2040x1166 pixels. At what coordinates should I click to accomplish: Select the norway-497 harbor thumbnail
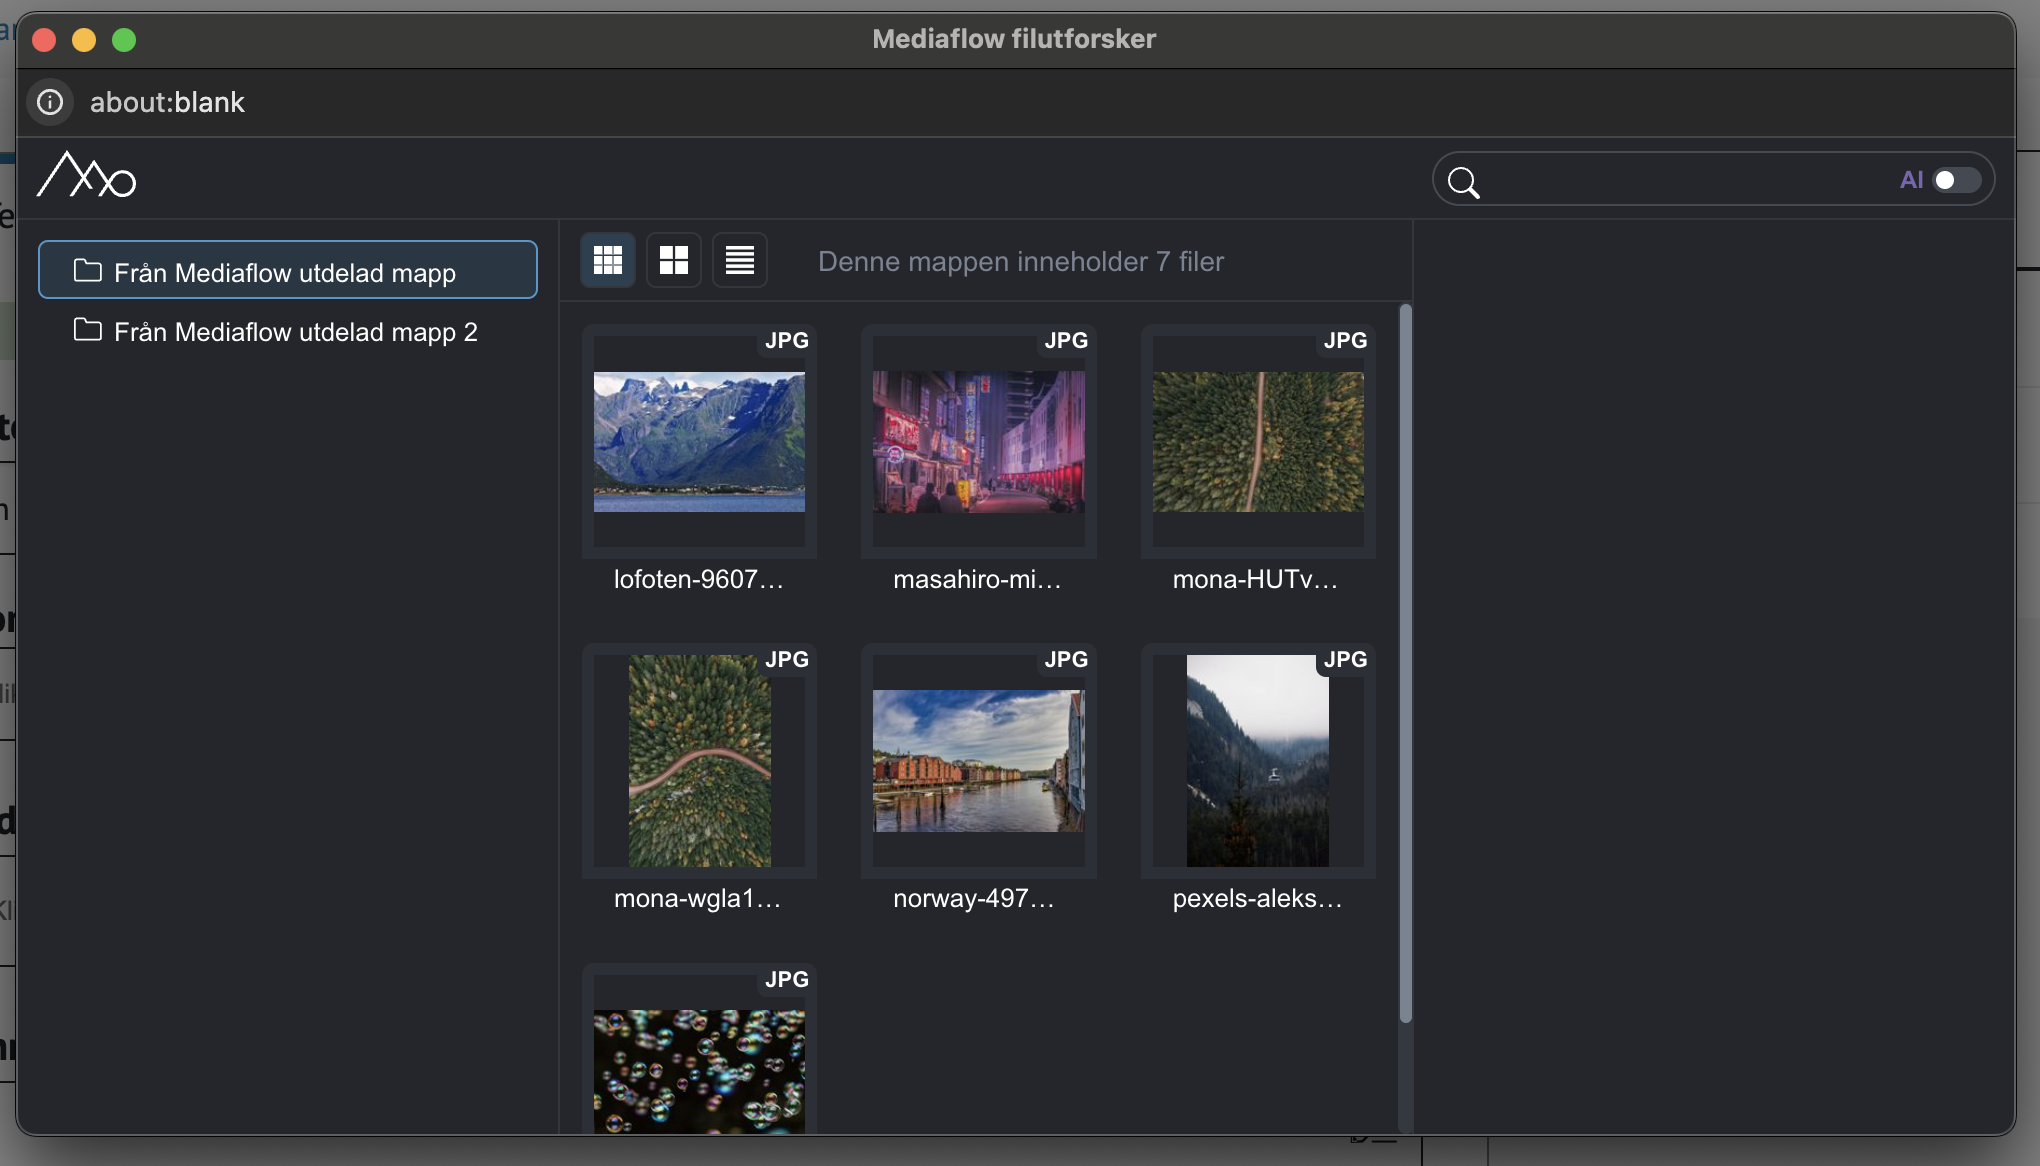coord(978,761)
